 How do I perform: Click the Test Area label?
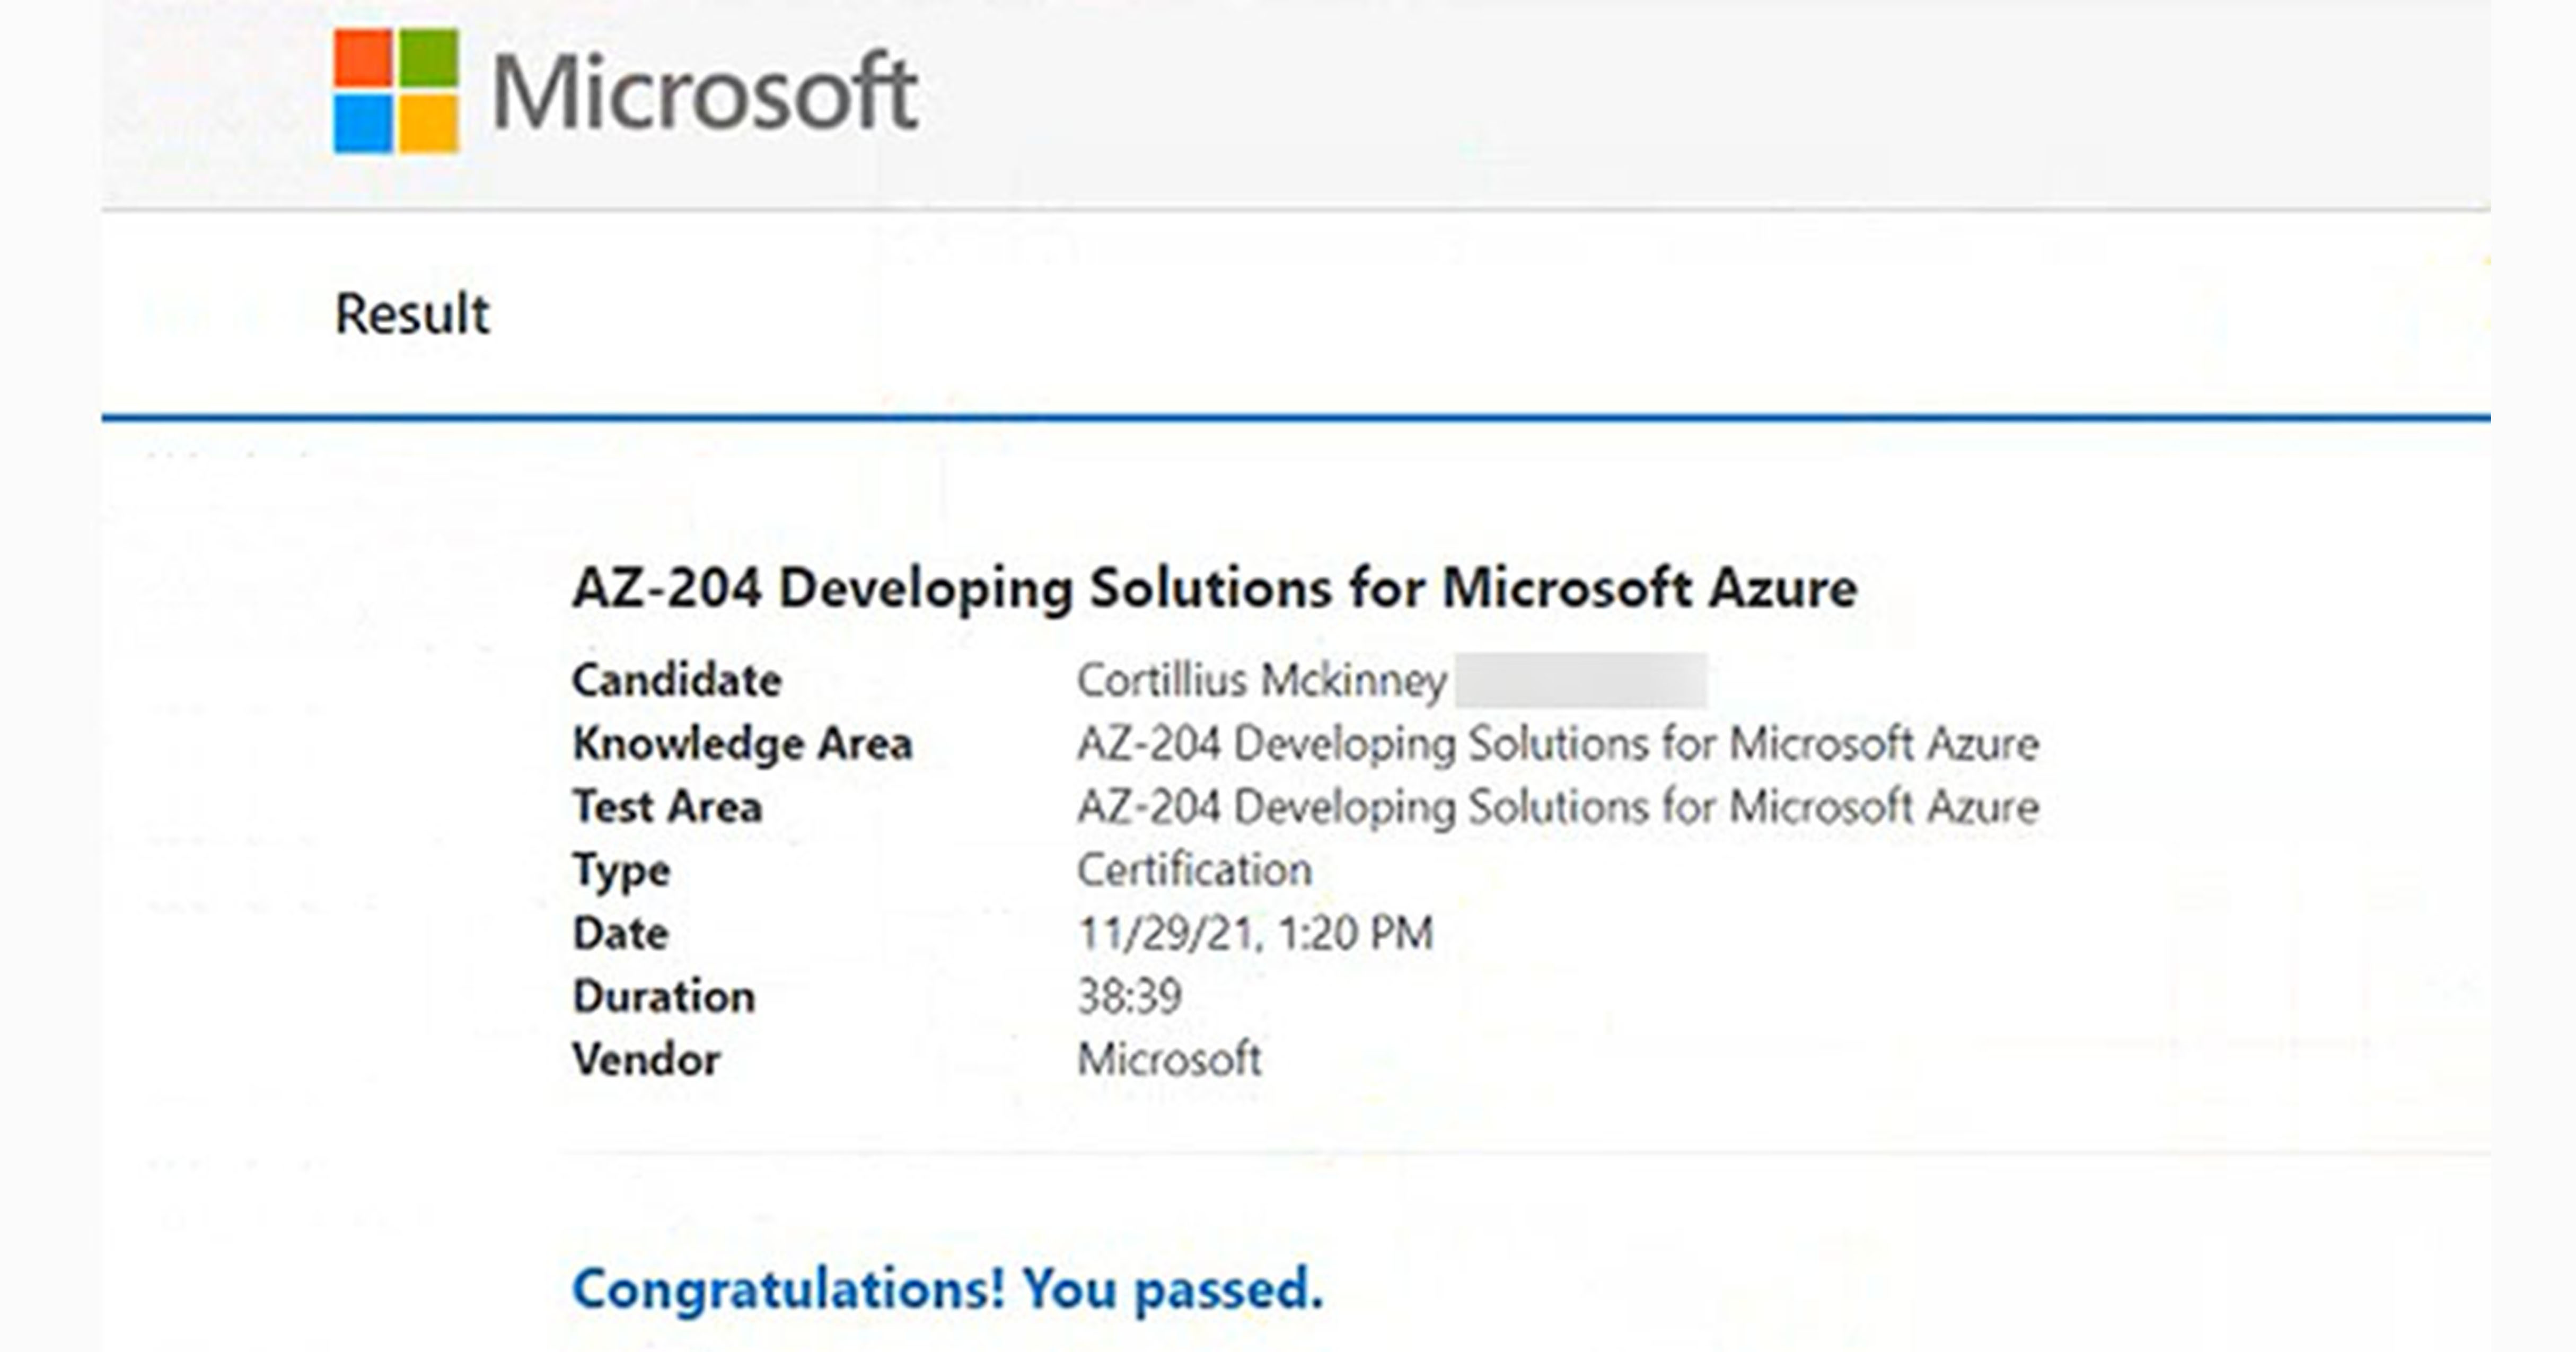[667, 807]
